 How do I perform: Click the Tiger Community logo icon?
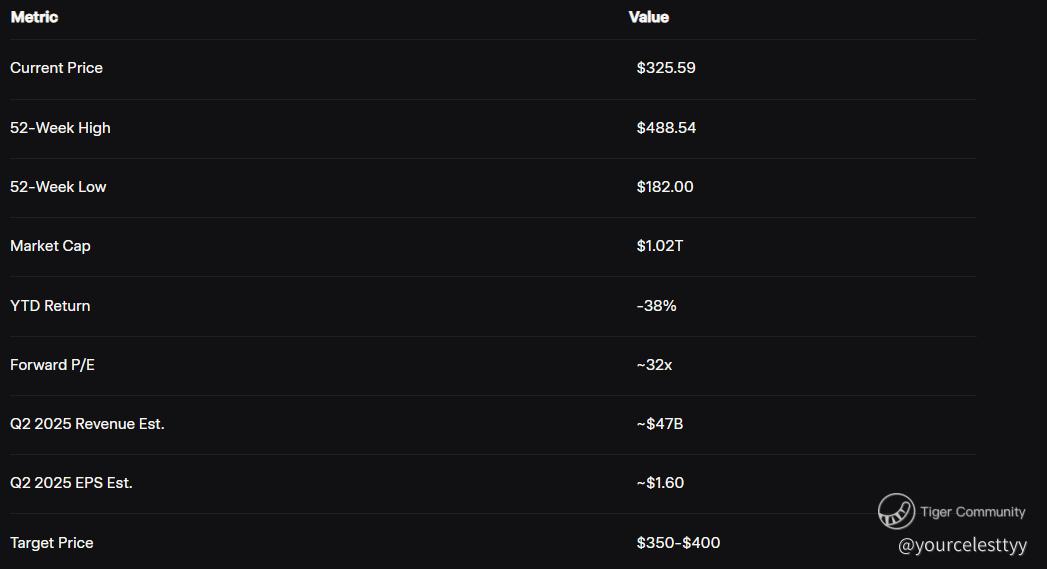coord(896,511)
